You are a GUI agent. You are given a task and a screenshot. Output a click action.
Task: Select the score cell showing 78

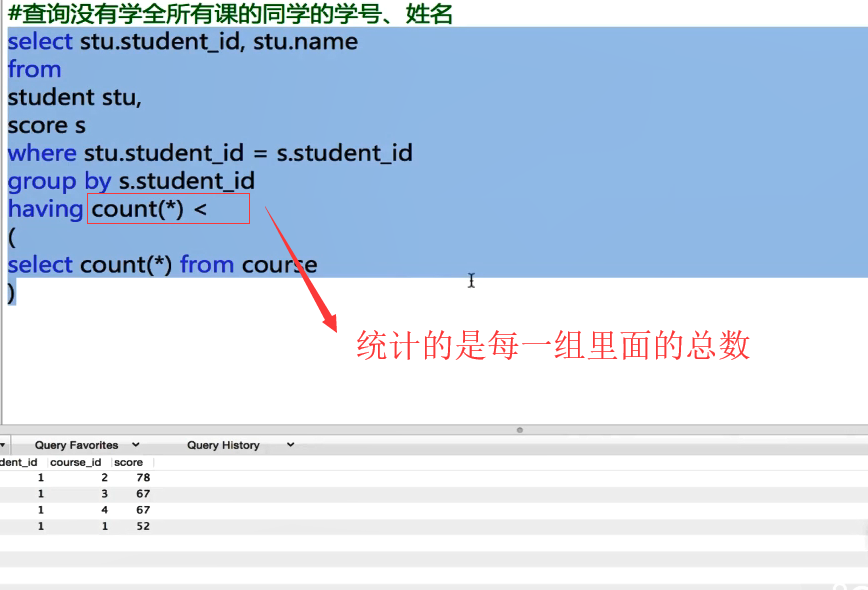tap(143, 477)
